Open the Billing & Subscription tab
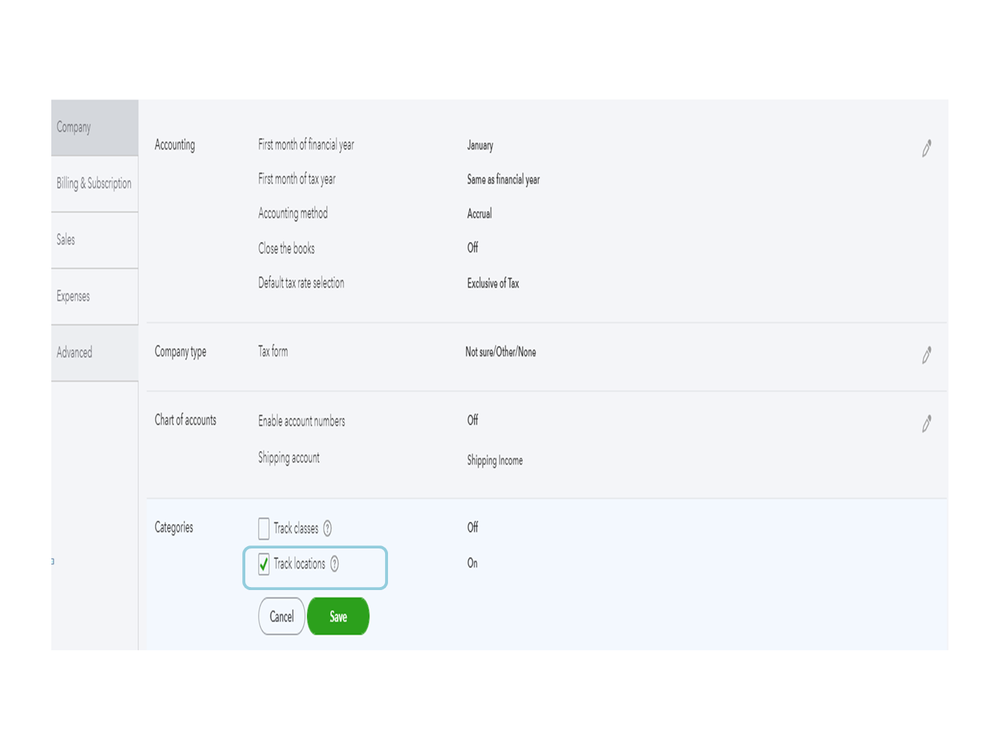999x749 pixels. (x=94, y=184)
